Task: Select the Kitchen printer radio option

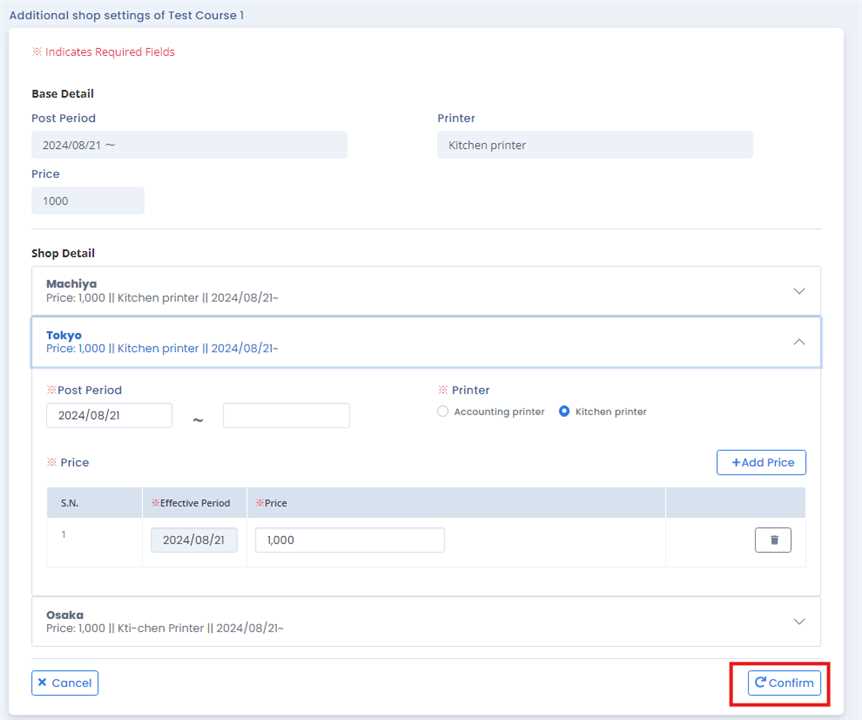Action: 564,412
